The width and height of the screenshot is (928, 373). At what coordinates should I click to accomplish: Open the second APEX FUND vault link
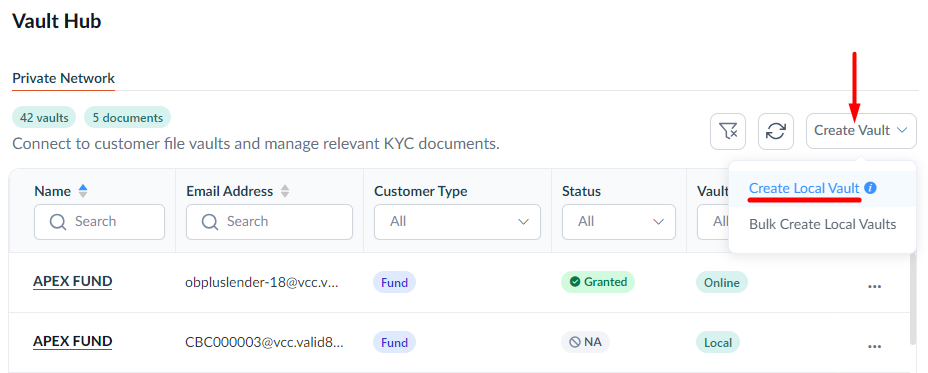(x=73, y=342)
